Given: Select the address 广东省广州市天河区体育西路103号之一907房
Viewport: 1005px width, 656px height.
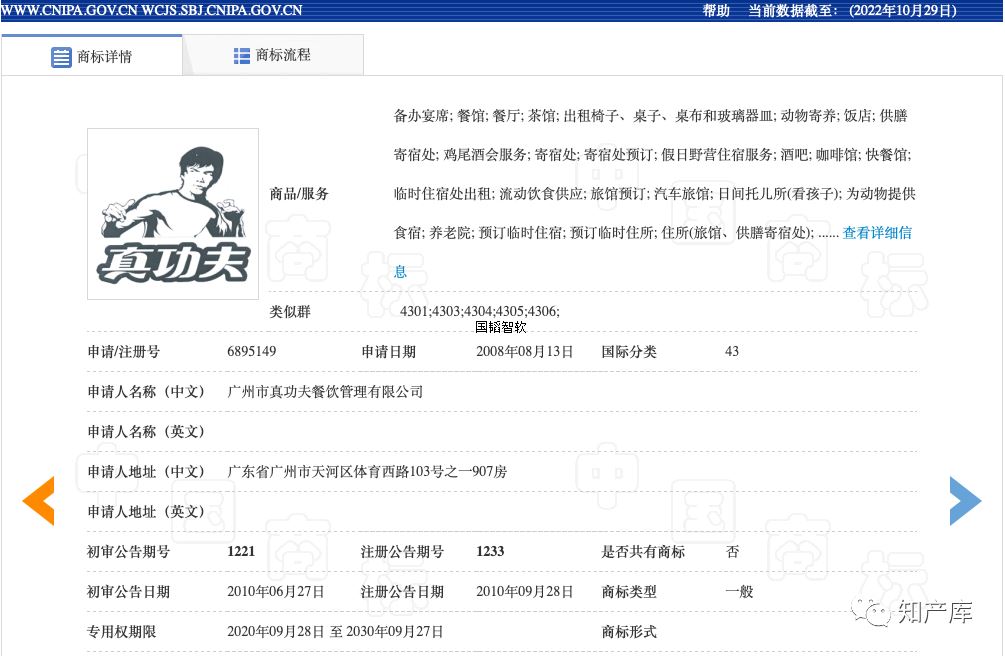Looking at the screenshot, I should pyautogui.click(x=367, y=472).
